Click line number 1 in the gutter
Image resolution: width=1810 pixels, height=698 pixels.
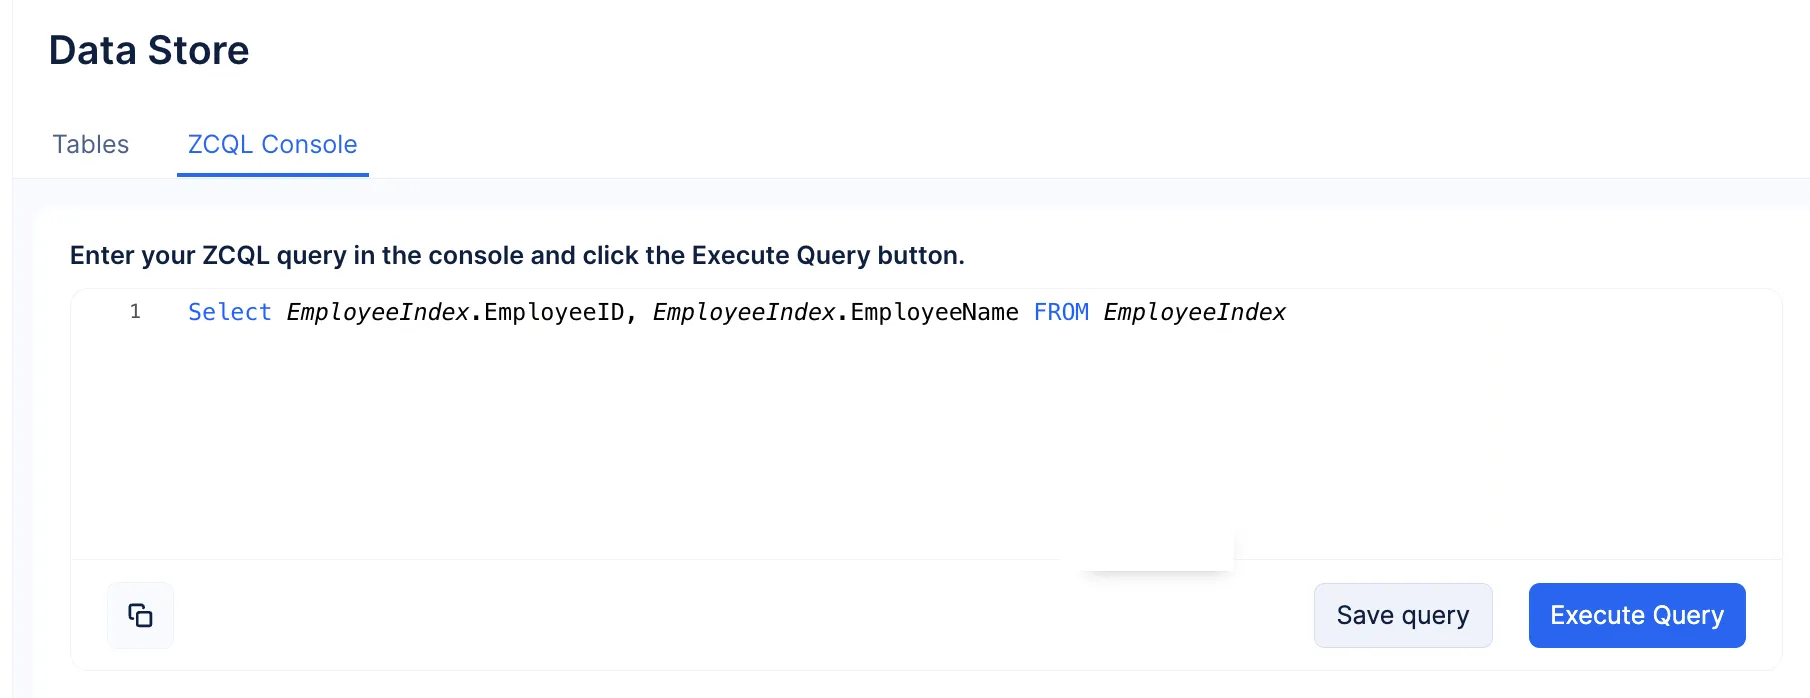coord(135,312)
